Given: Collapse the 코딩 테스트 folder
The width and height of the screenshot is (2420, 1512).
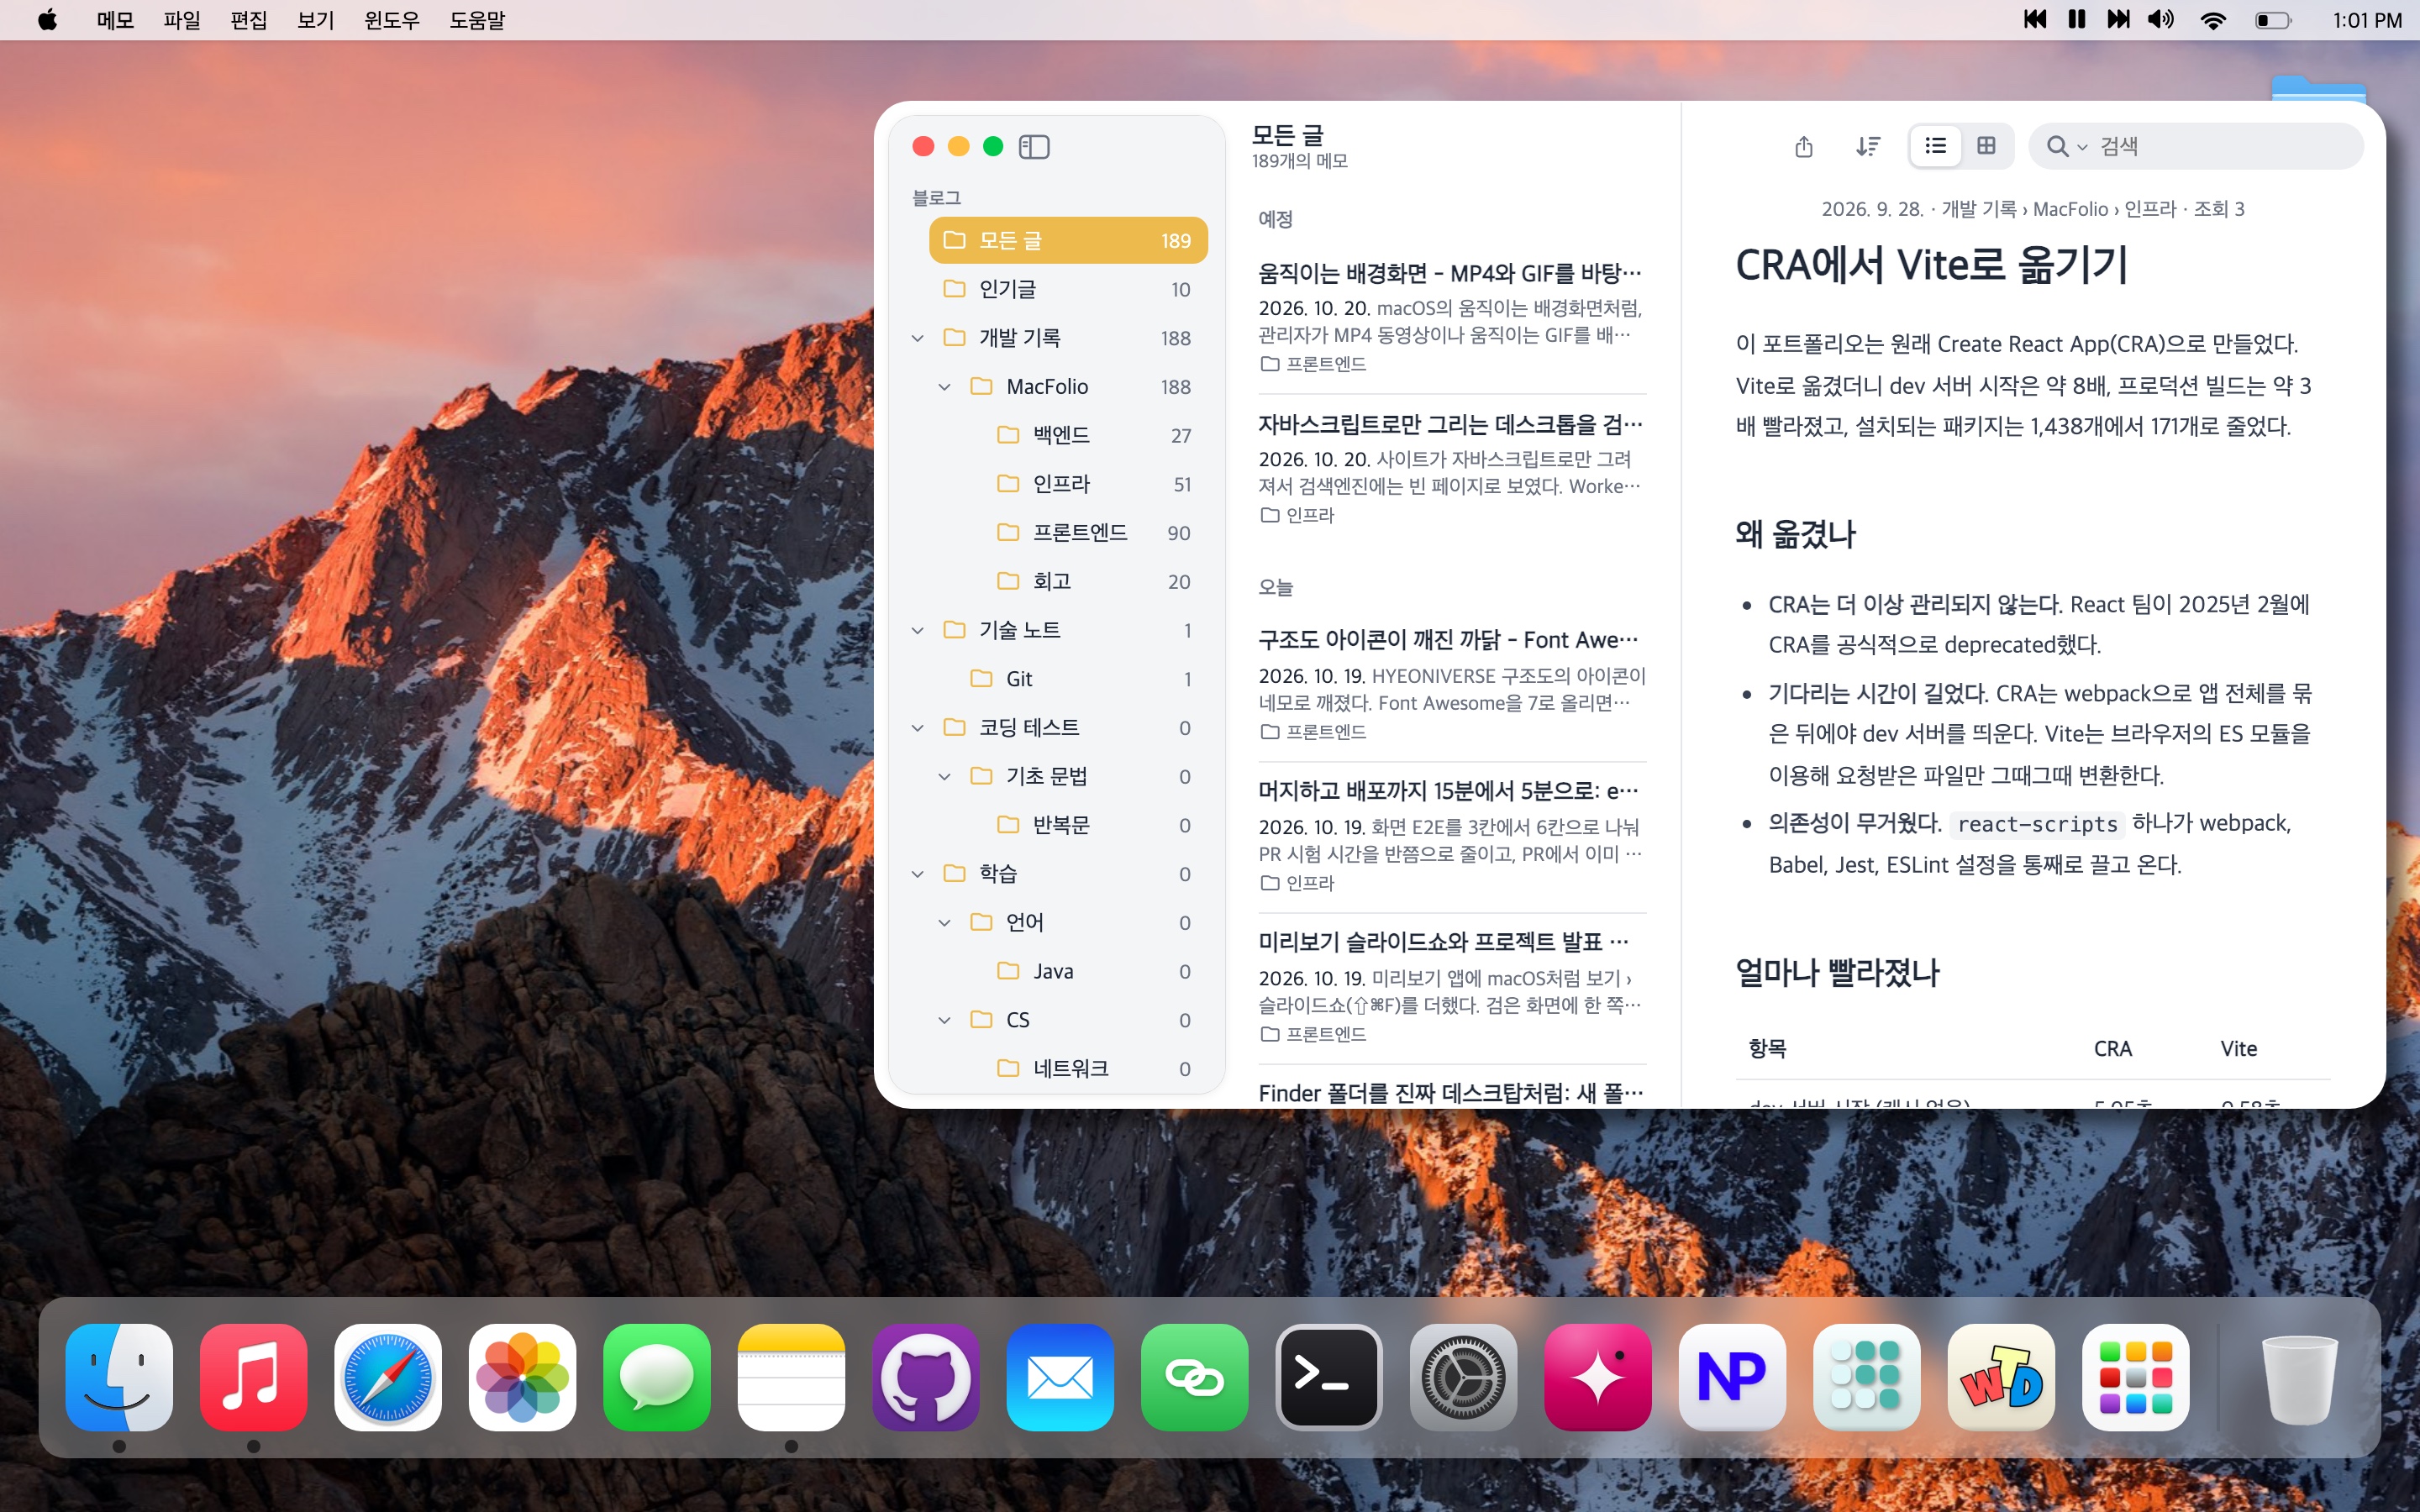Looking at the screenshot, I should [917, 728].
